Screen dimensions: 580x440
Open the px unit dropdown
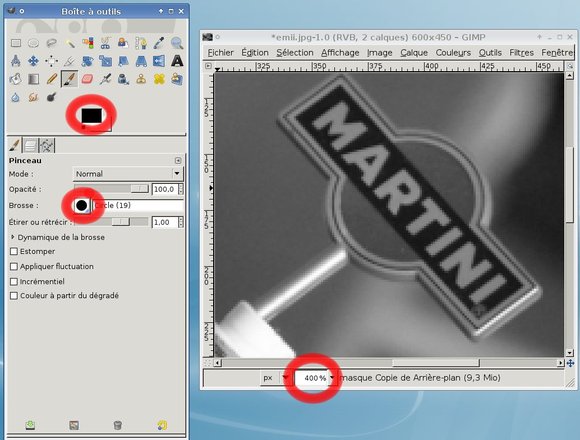(x=275, y=378)
